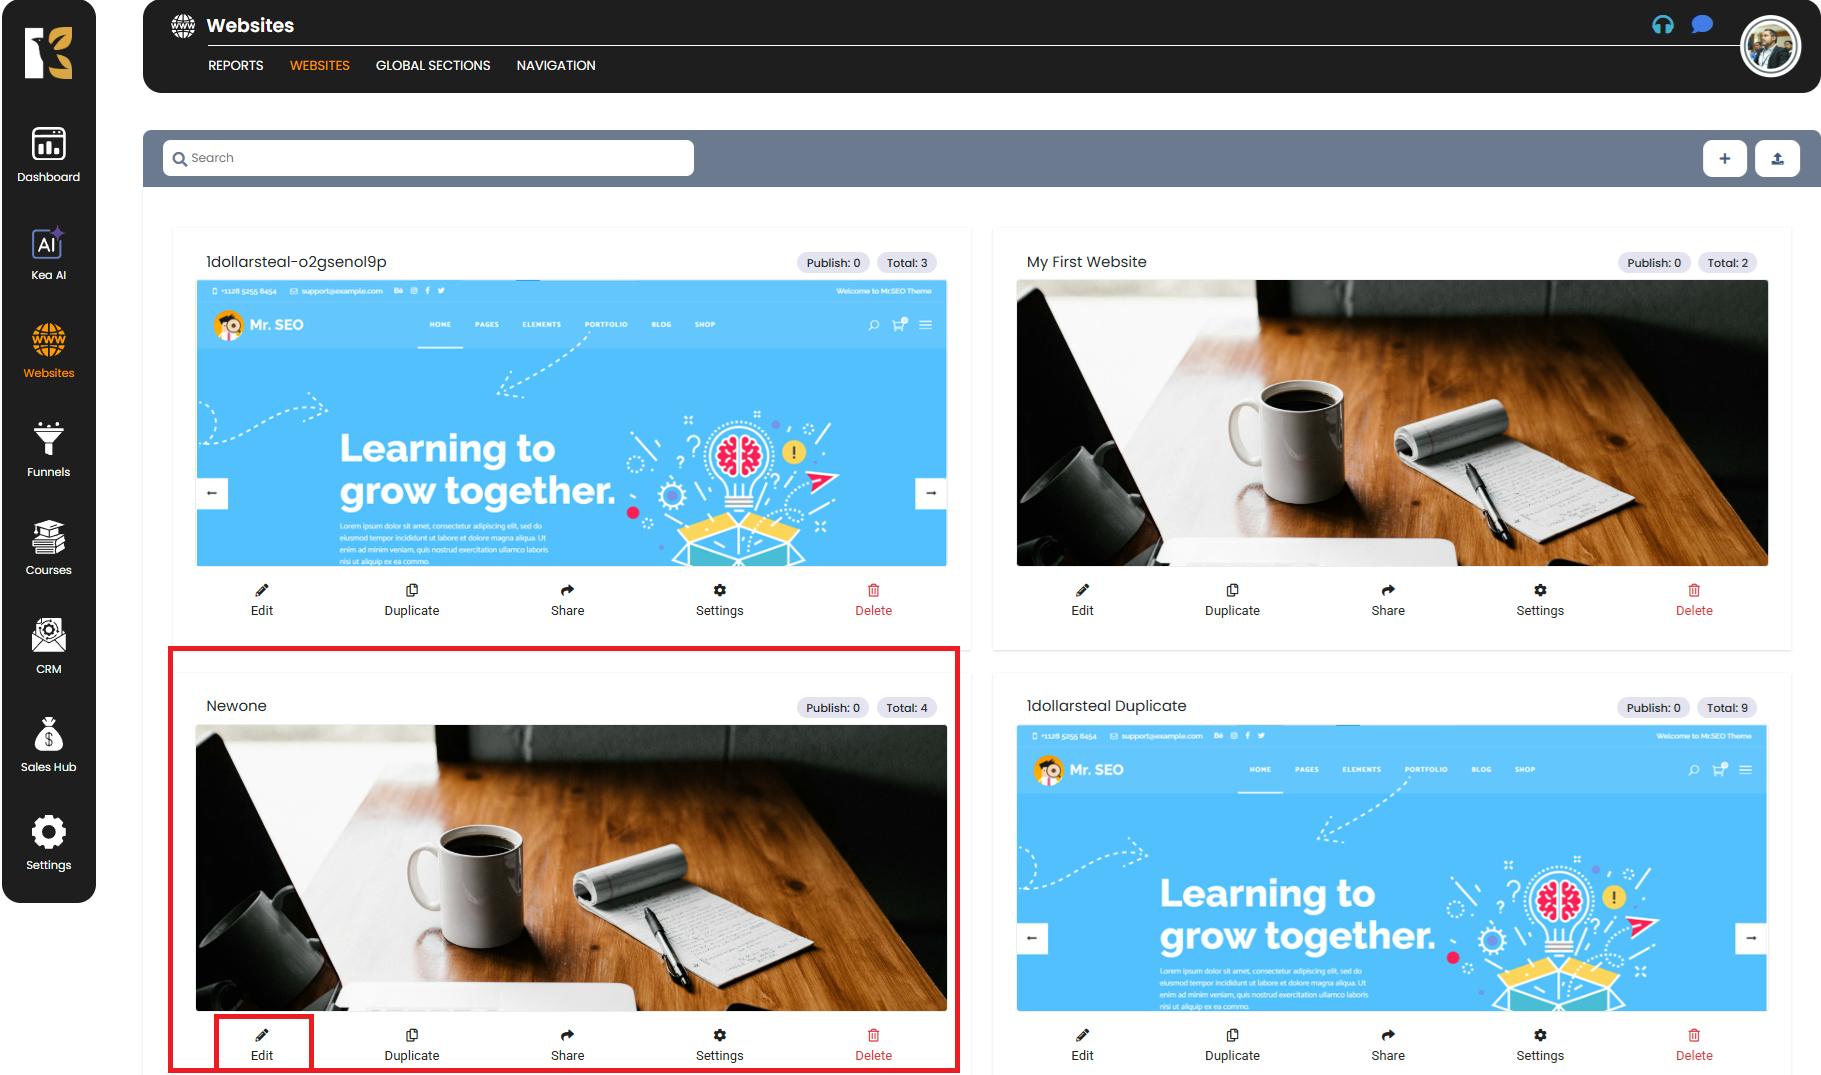1821x1075 pixels.
Task: Open the chat messages icon
Action: coord(1701,25)
